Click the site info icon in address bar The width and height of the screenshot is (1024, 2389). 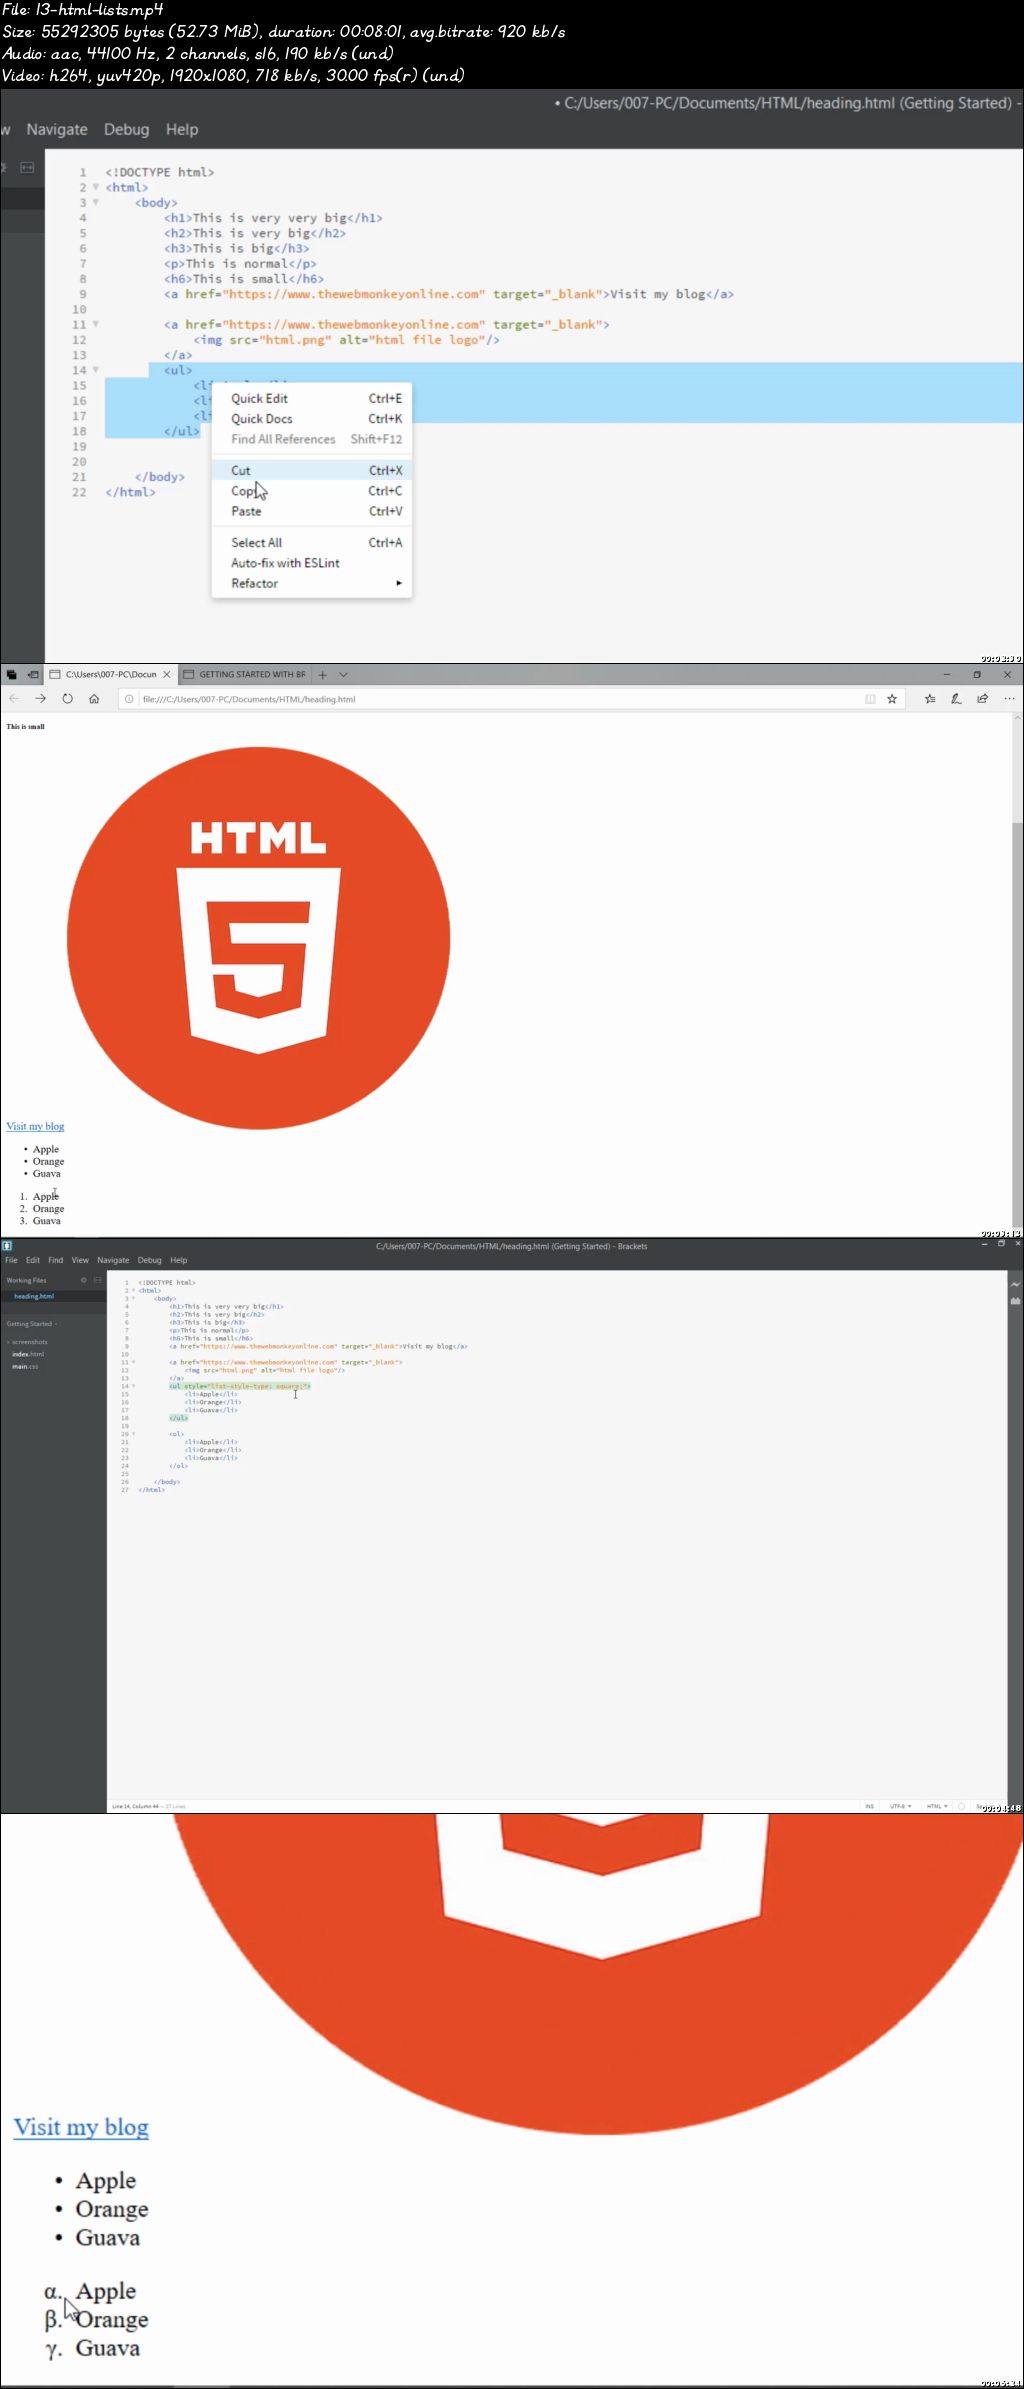pos(129,699)
